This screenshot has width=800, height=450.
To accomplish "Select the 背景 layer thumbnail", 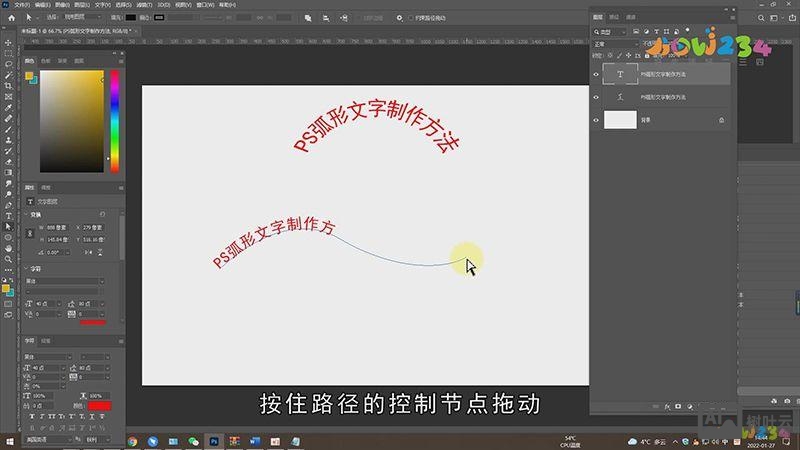I will click(x=620, y=120).
